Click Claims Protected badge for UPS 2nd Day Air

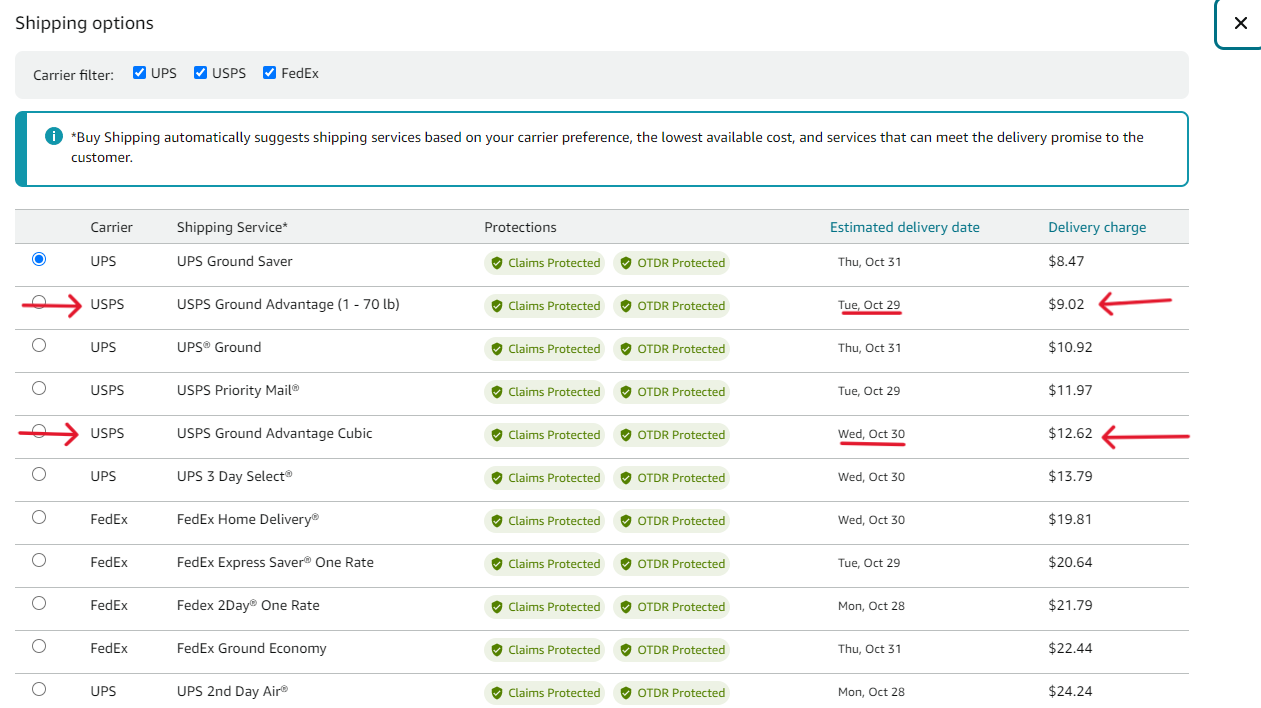pos(545,693)
